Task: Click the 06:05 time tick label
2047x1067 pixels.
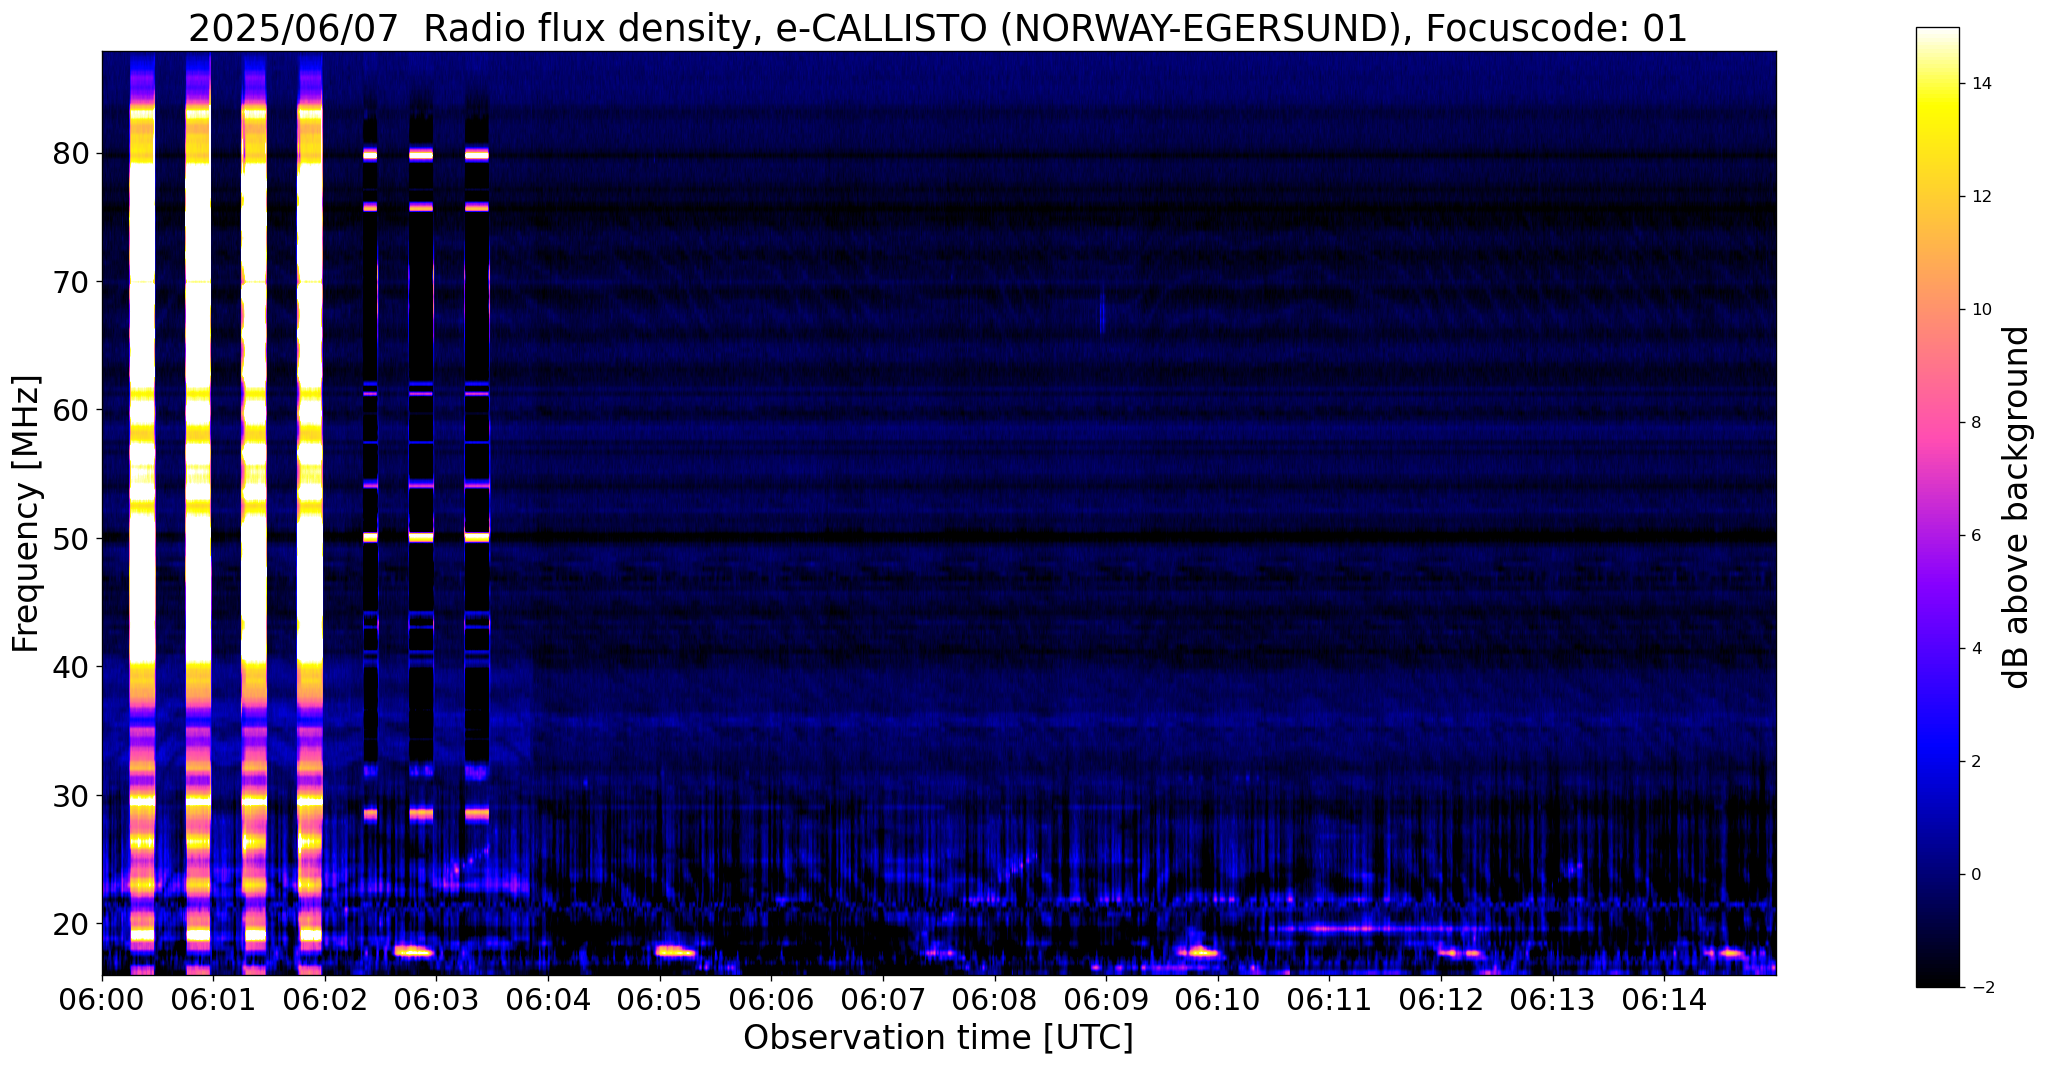Action: (x=660, y=1000)
